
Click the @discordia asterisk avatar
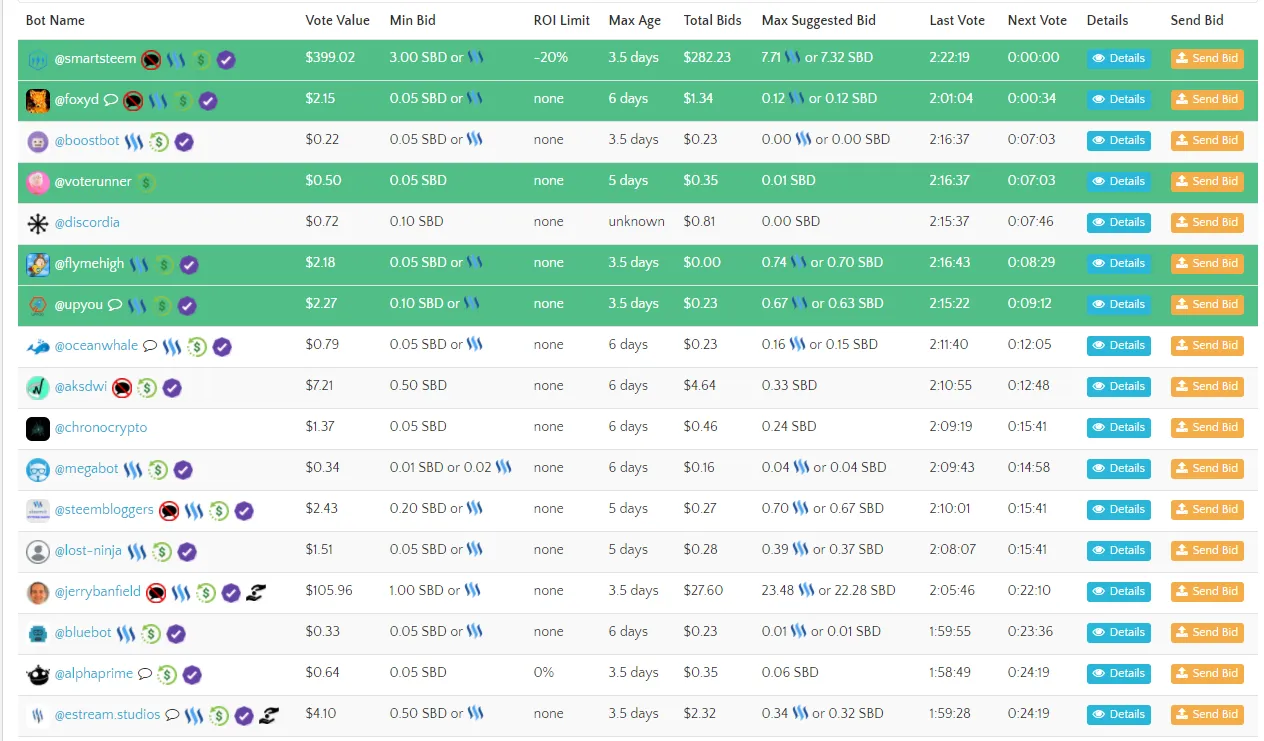tap(38, 223)
